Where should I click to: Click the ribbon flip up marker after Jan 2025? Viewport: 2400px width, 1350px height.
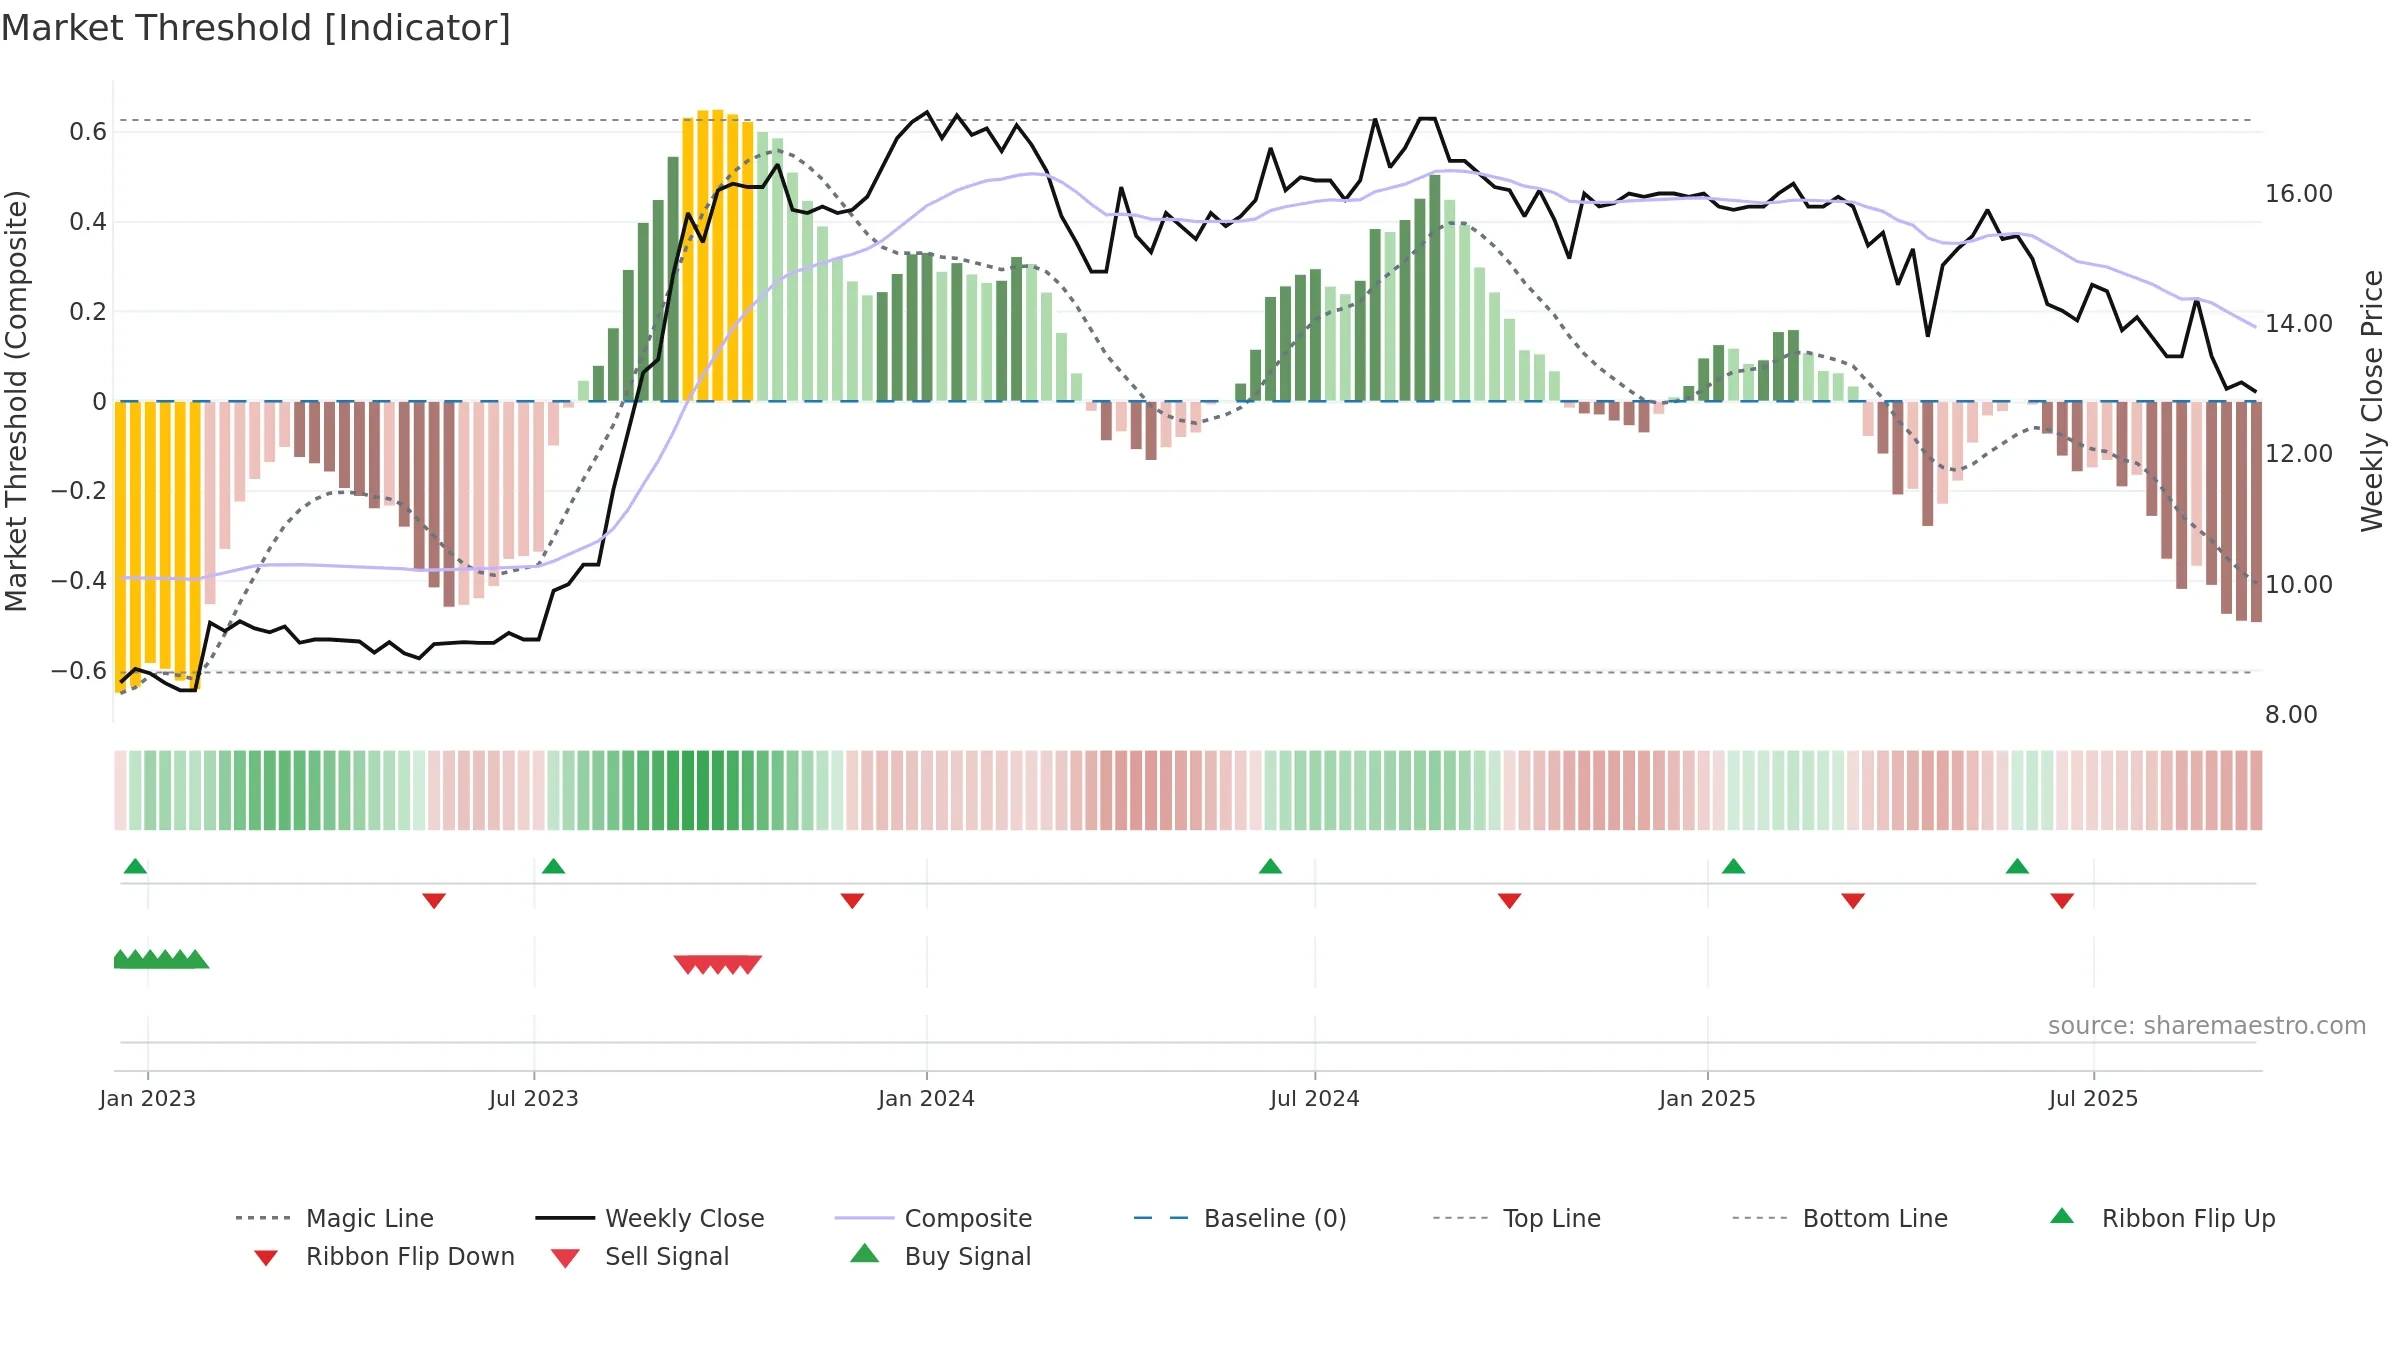tap(1733, 866)
